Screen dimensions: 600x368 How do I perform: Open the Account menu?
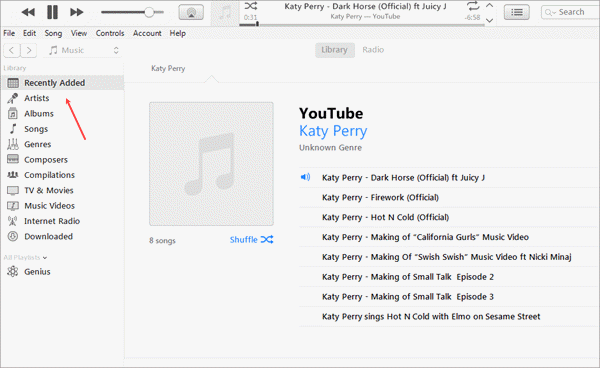point(147,33)
